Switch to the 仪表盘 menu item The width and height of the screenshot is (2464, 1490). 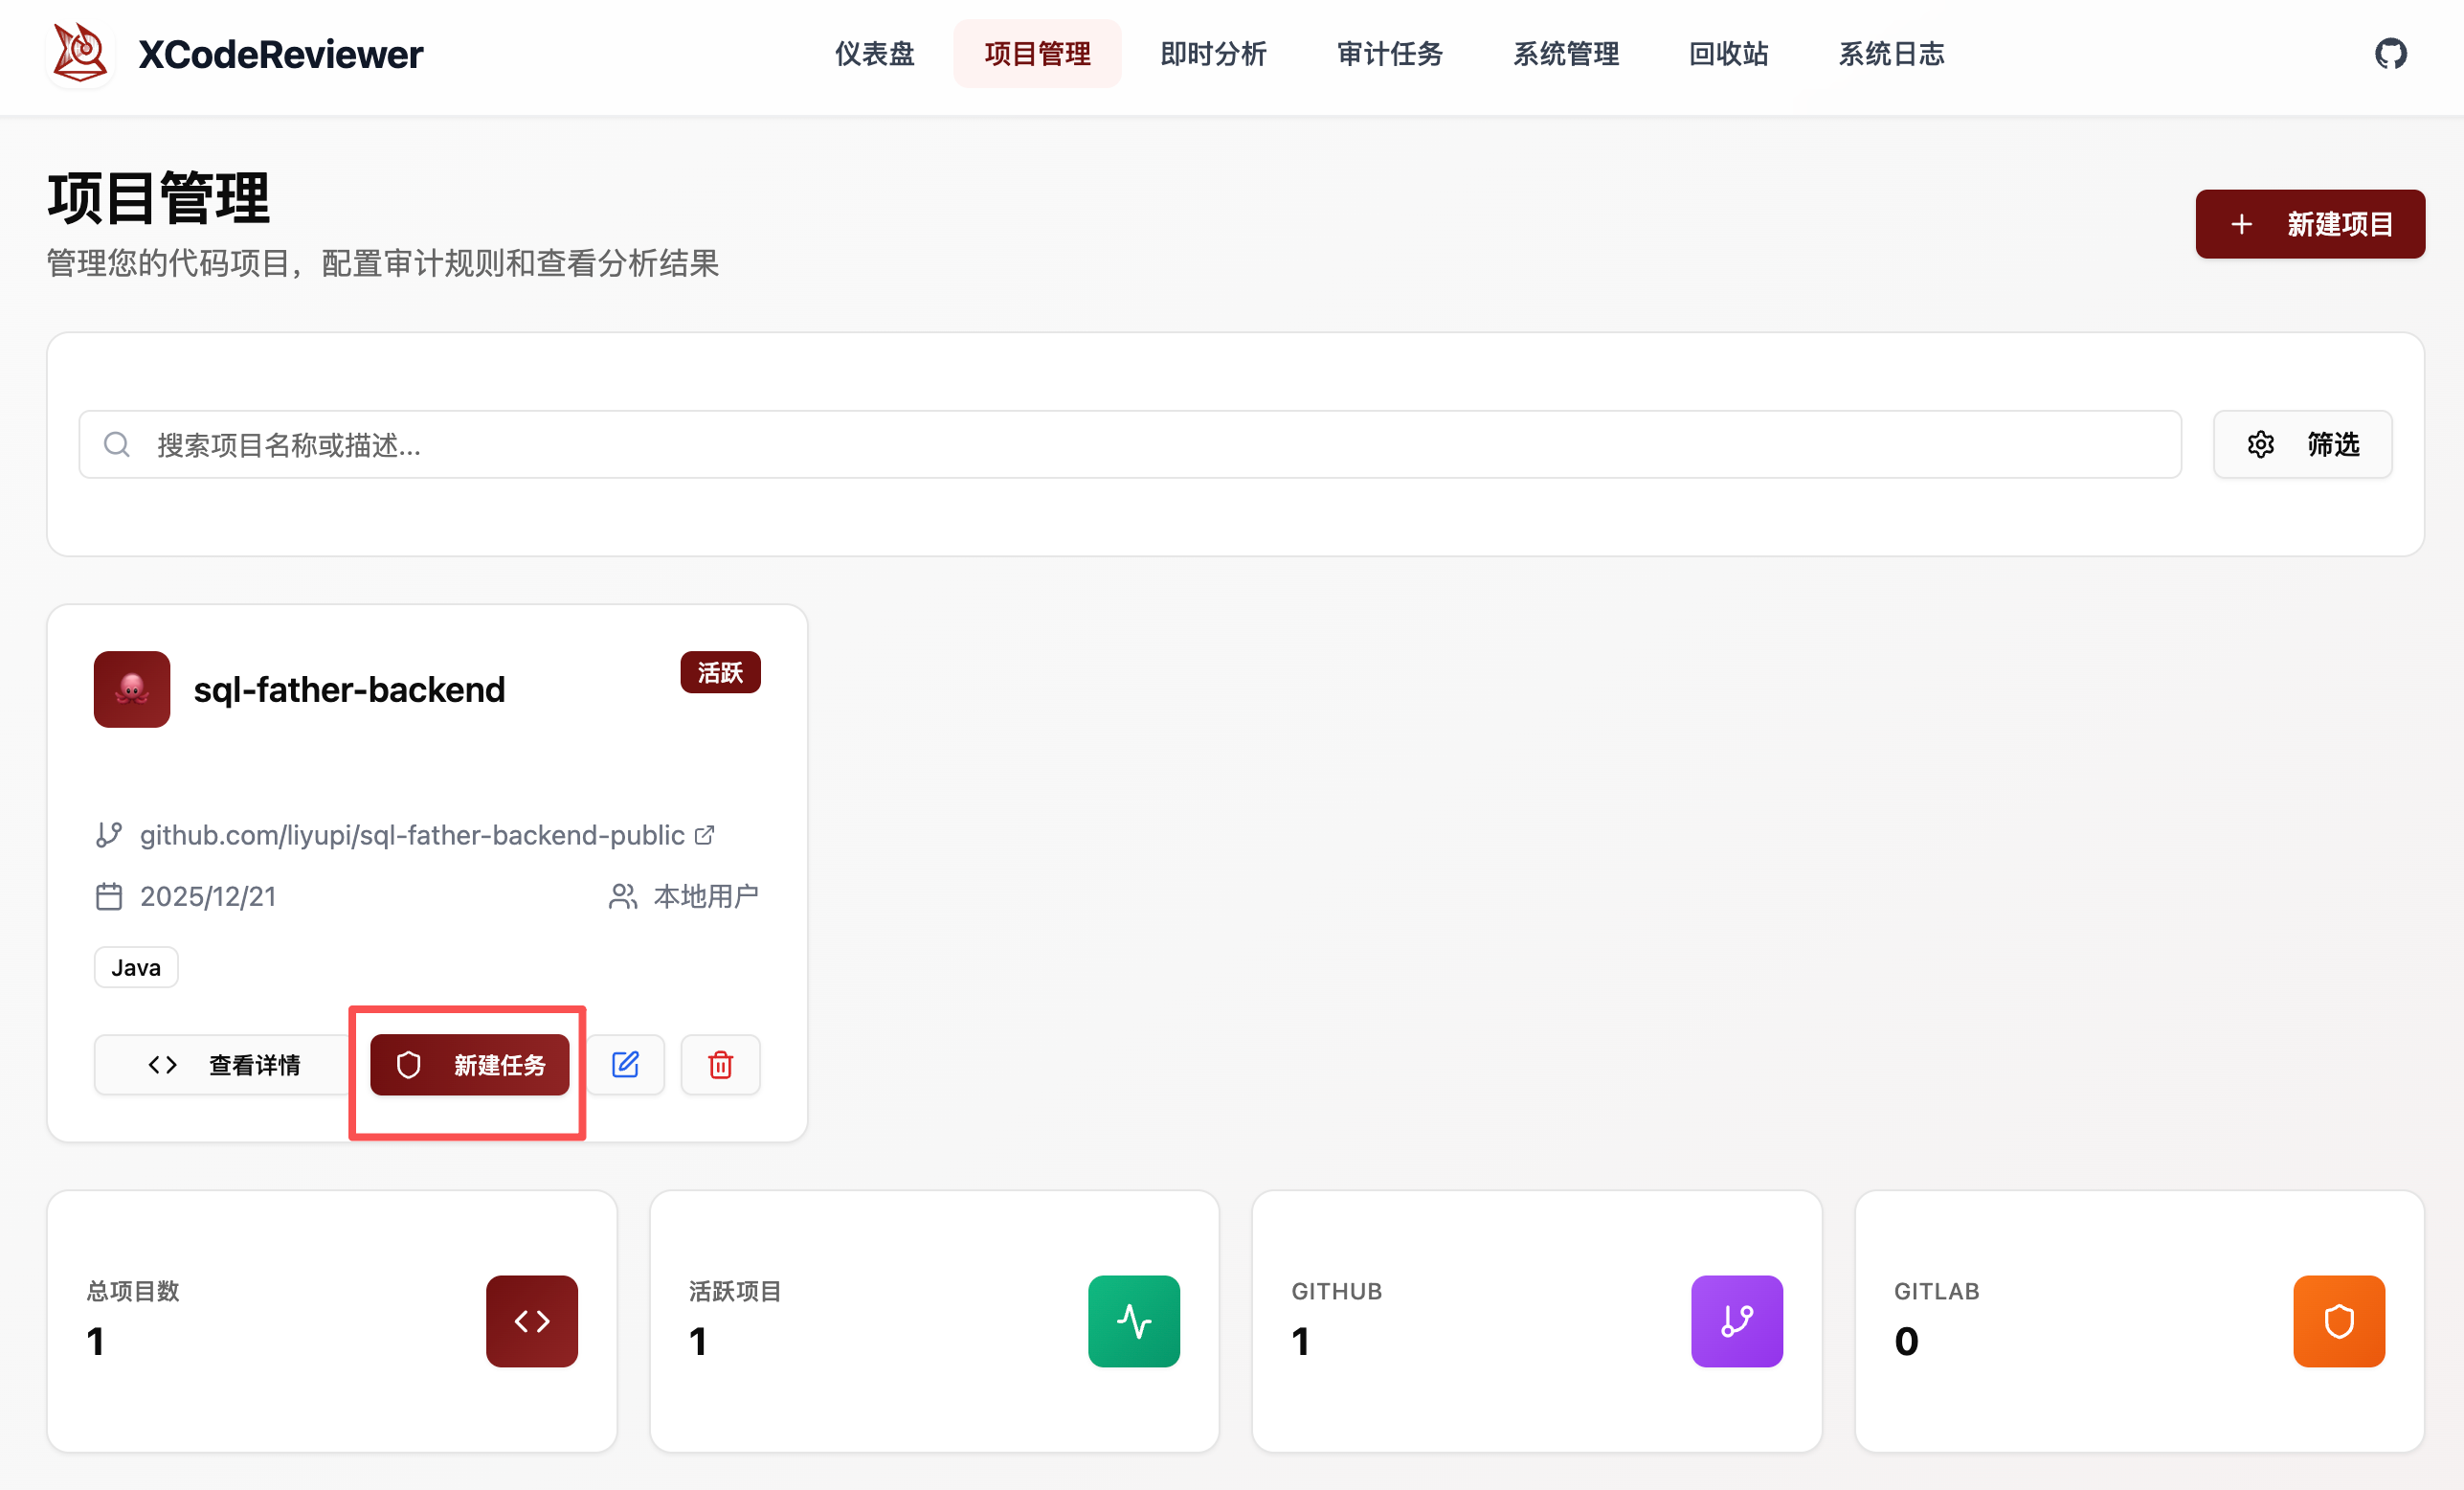[x=873, y=54]
